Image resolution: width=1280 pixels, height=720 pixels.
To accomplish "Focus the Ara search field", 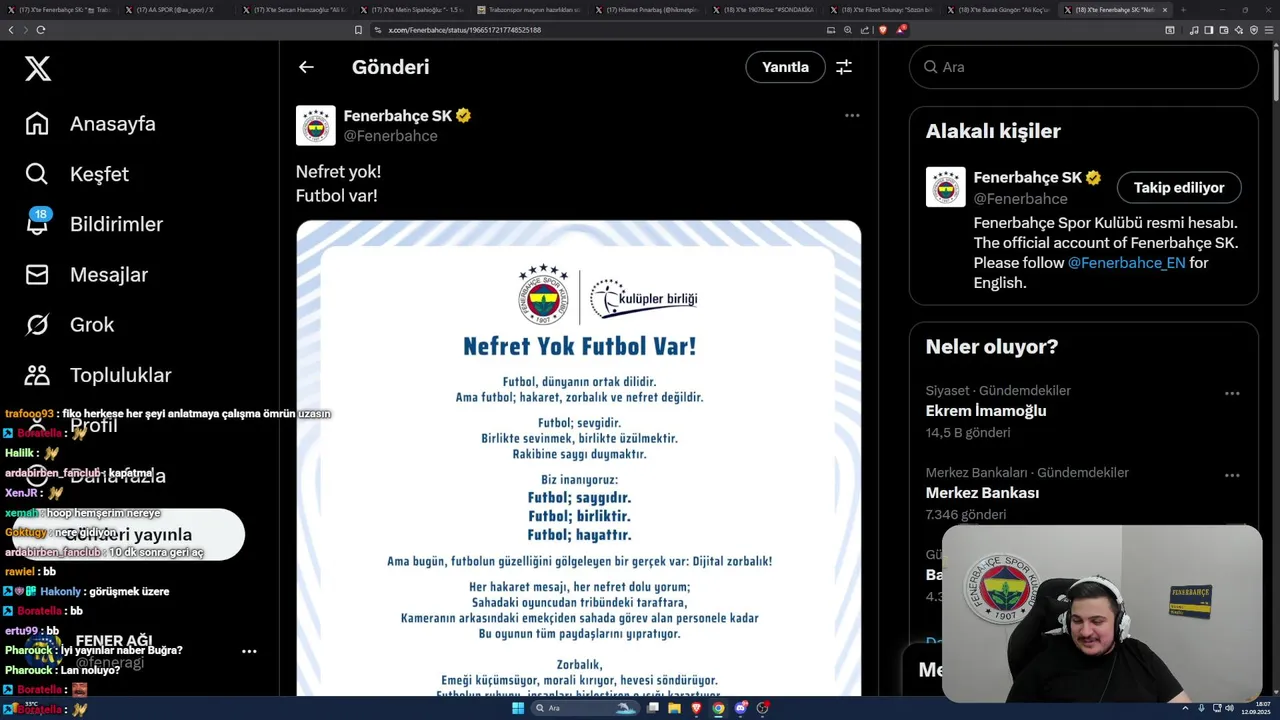I will [1084, 67].
